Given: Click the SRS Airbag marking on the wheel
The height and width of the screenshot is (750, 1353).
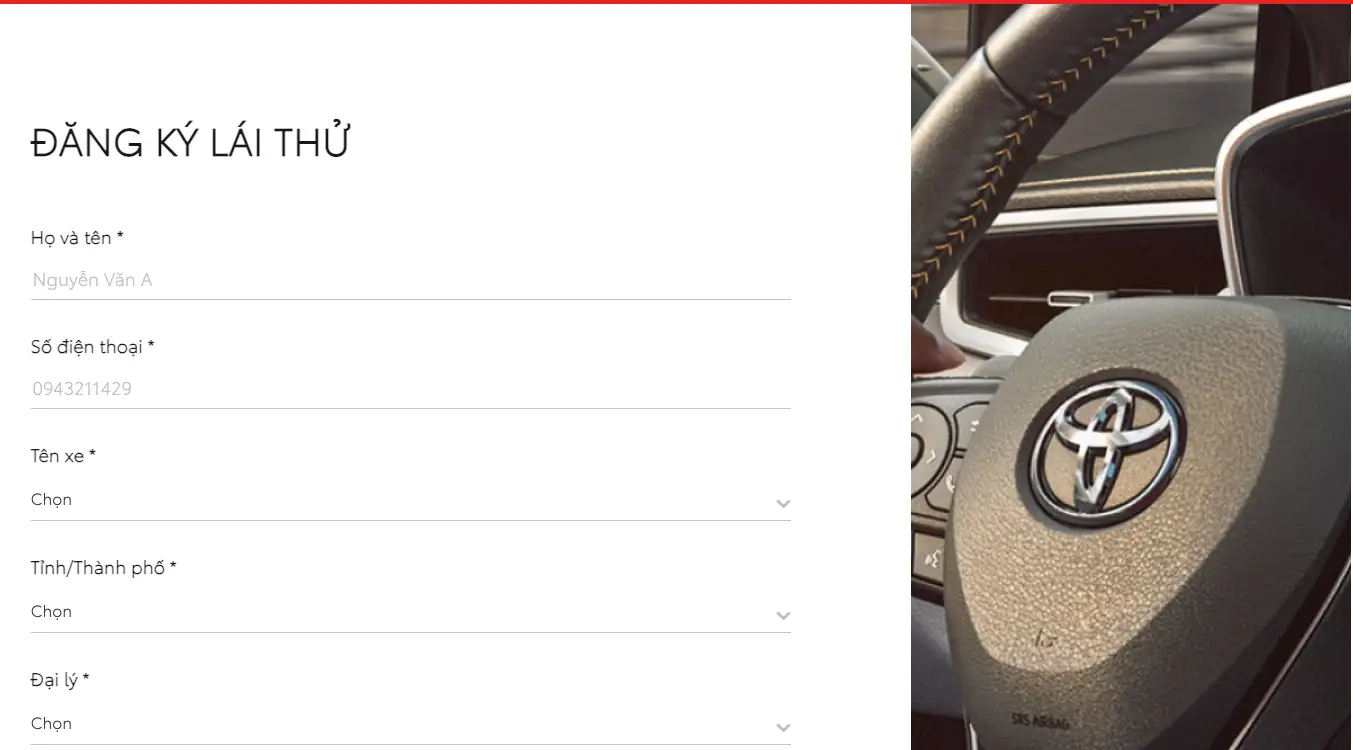Looking at the screenshot, I should [1038, 720].
